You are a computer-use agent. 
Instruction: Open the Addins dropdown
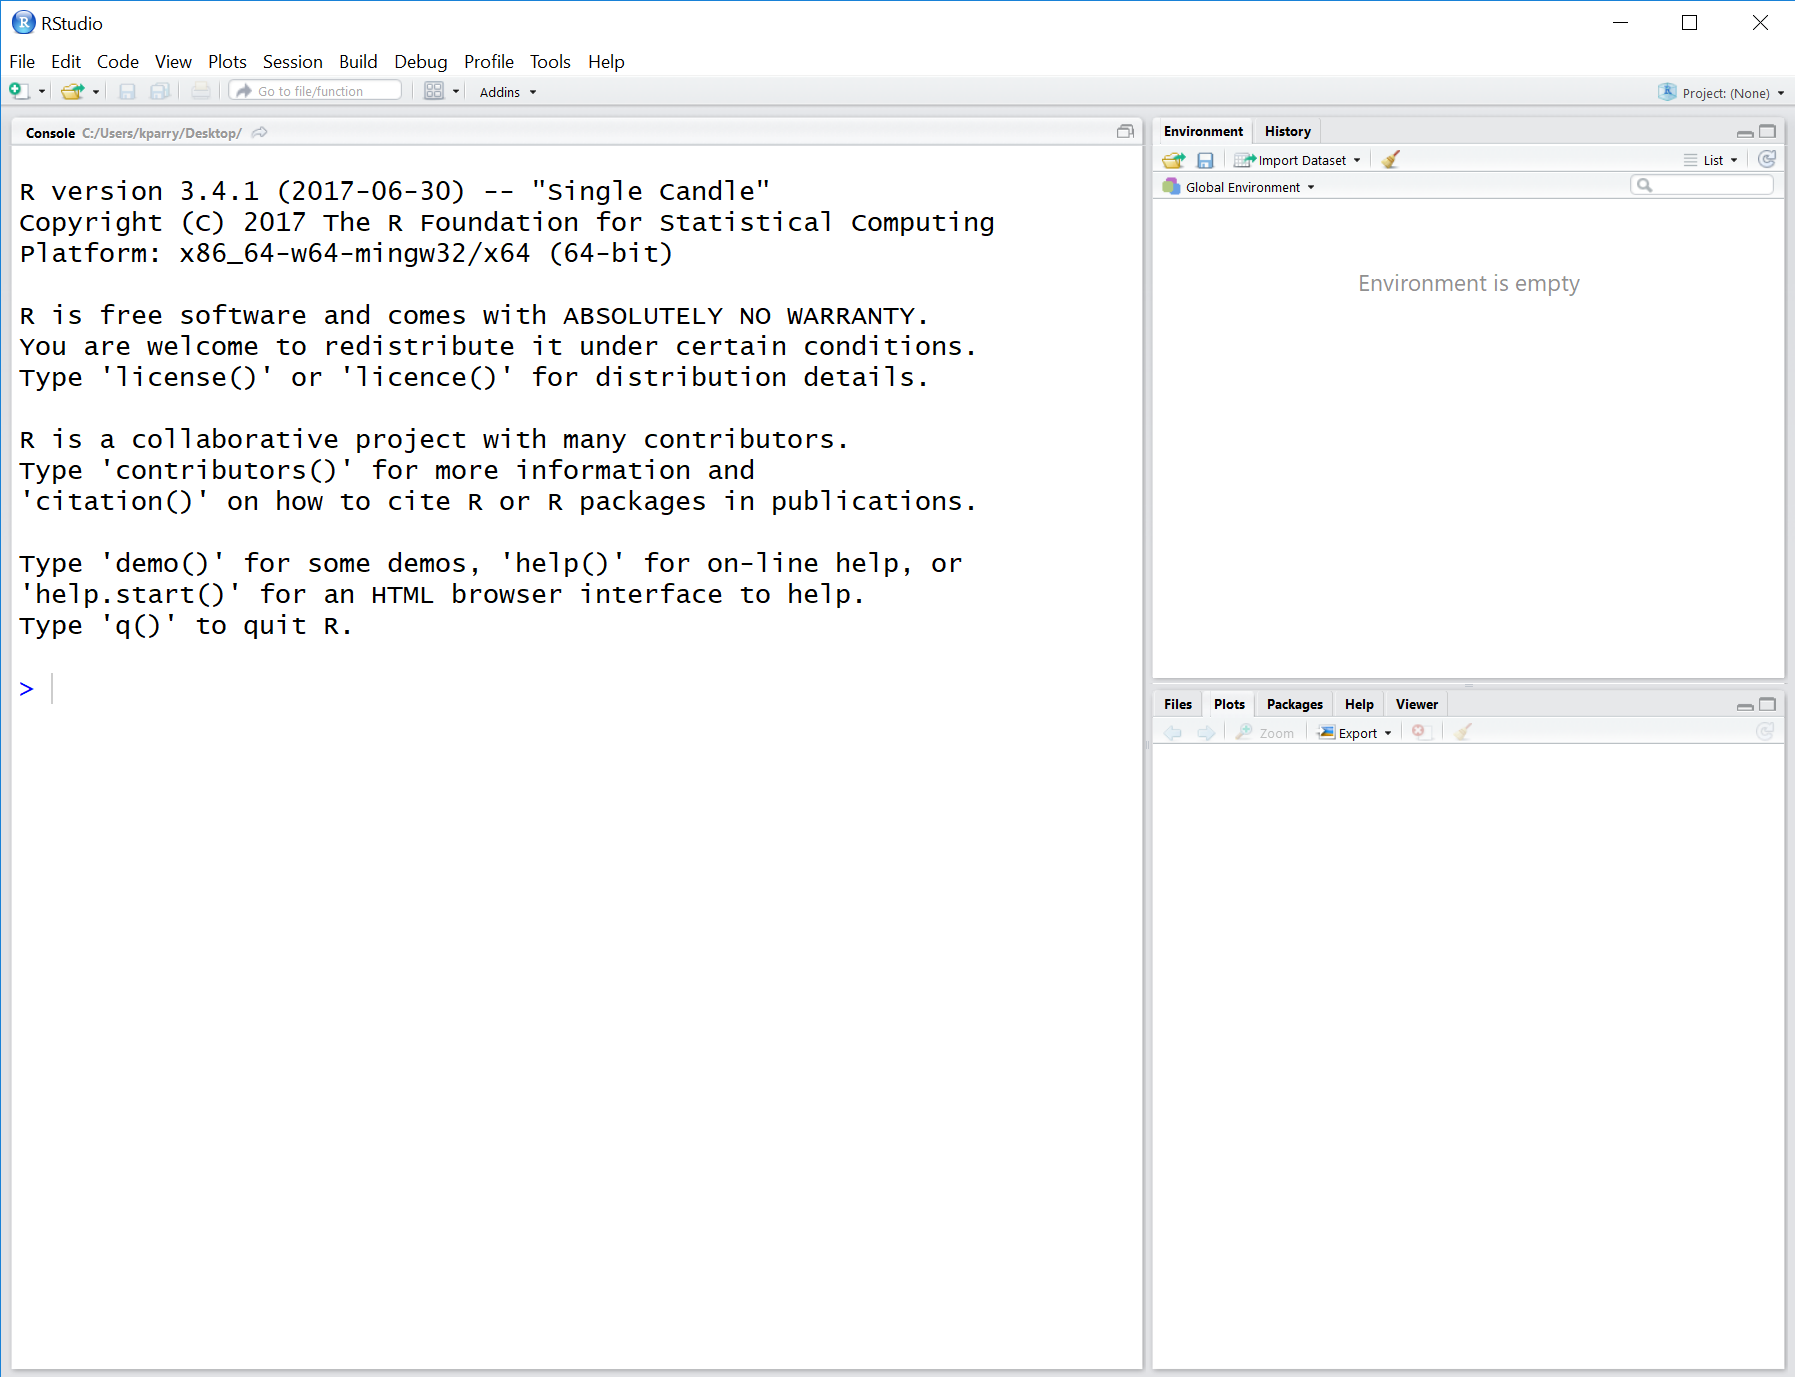coord(508,92)
